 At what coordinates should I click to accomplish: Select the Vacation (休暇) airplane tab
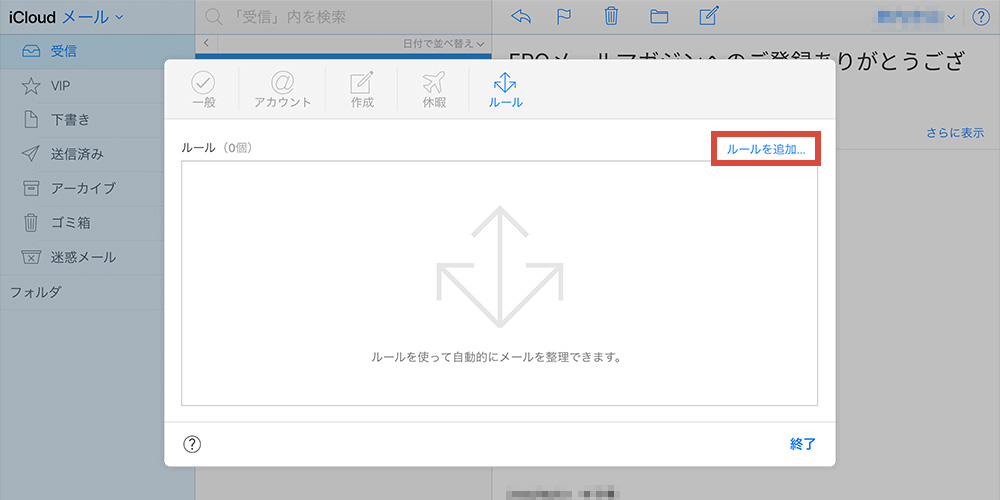pyautogui.click(x=434, y=89)
